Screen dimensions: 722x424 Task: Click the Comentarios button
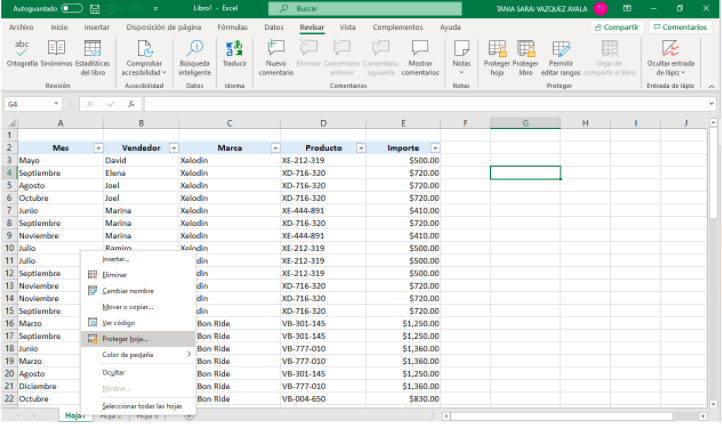(680, 27)
